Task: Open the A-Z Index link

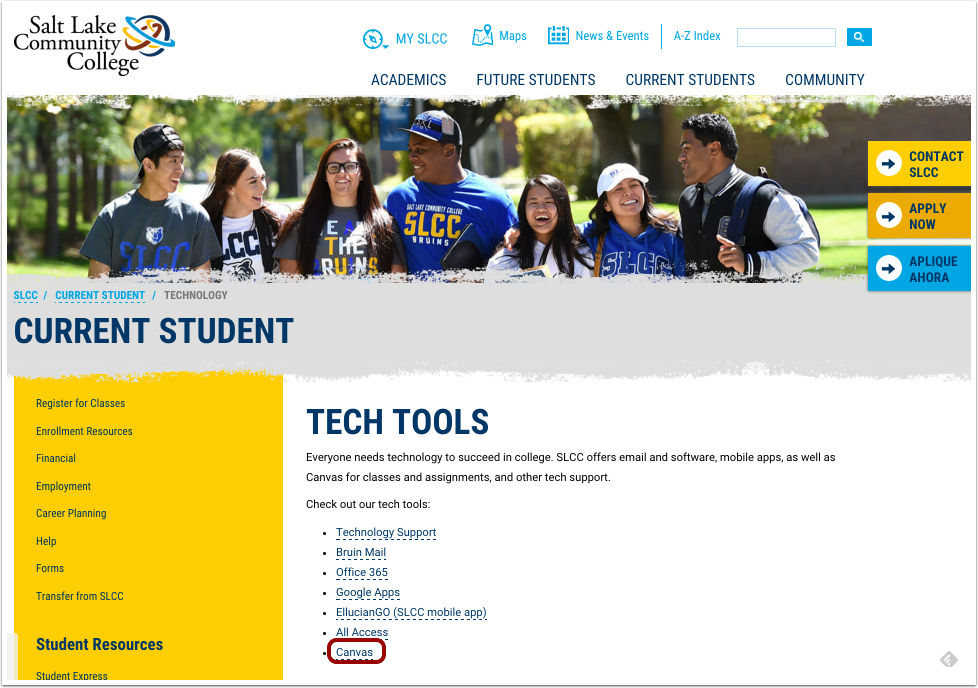Action: point(696,36)
